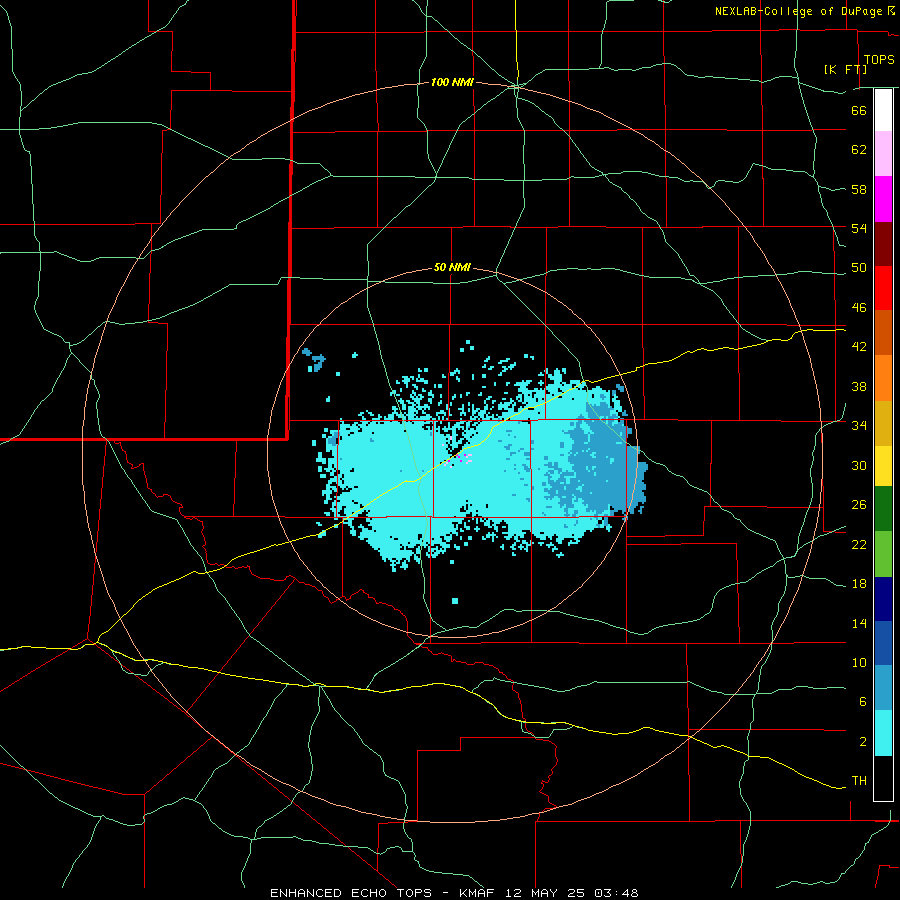900x900 pixels.
Task: Click the "100 NMI" range ring label
Action: coord(452,83)
